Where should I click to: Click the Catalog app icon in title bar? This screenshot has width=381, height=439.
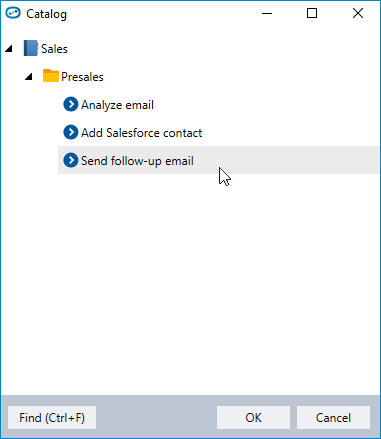[13, 13]
